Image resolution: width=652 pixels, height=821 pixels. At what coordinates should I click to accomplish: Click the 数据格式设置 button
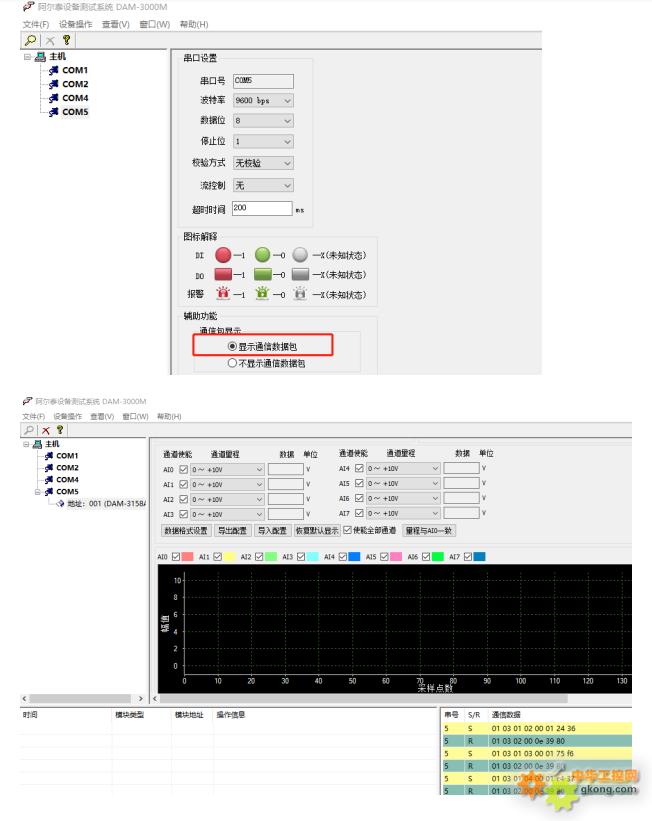(x=186, y=531)
